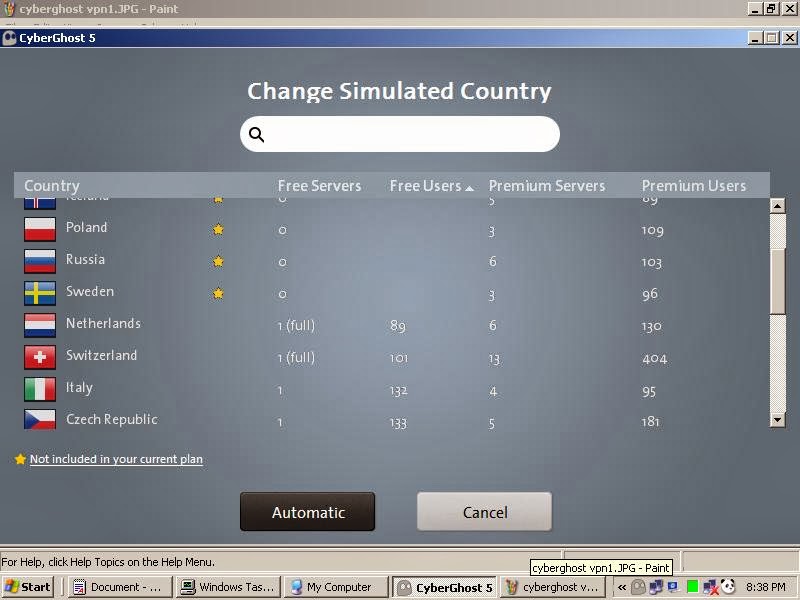
Task: Click the premium star next to Poland
Action: pyautogui.click(x=218, y=229)
